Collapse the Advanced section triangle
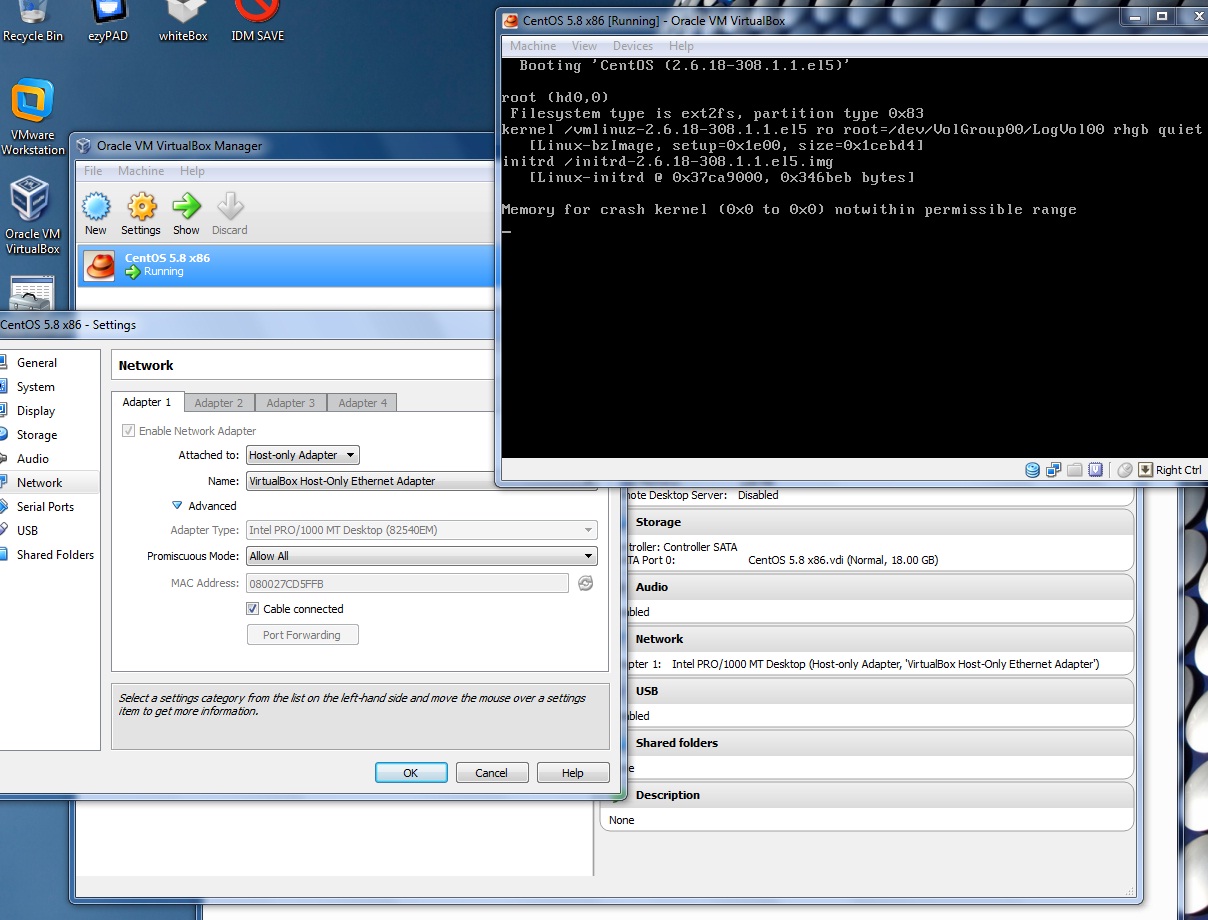The width and height of the screenshot is (1208, 920). 177,506
